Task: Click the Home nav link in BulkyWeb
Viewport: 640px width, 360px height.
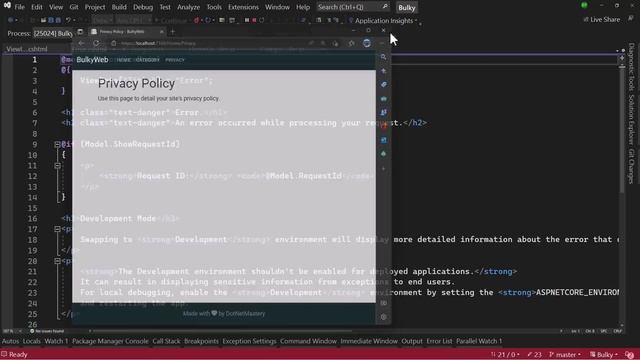Action: tap(123, 60)
